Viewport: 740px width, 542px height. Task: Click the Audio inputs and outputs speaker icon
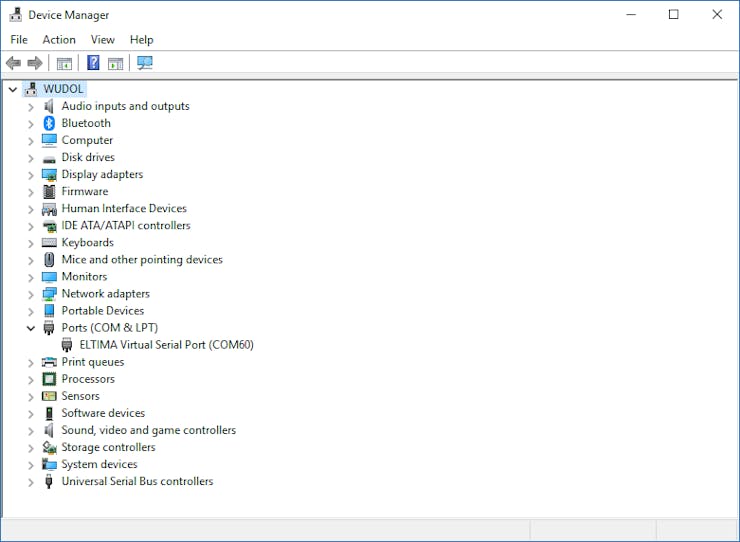pyautogui.click(x=49, y=106)
